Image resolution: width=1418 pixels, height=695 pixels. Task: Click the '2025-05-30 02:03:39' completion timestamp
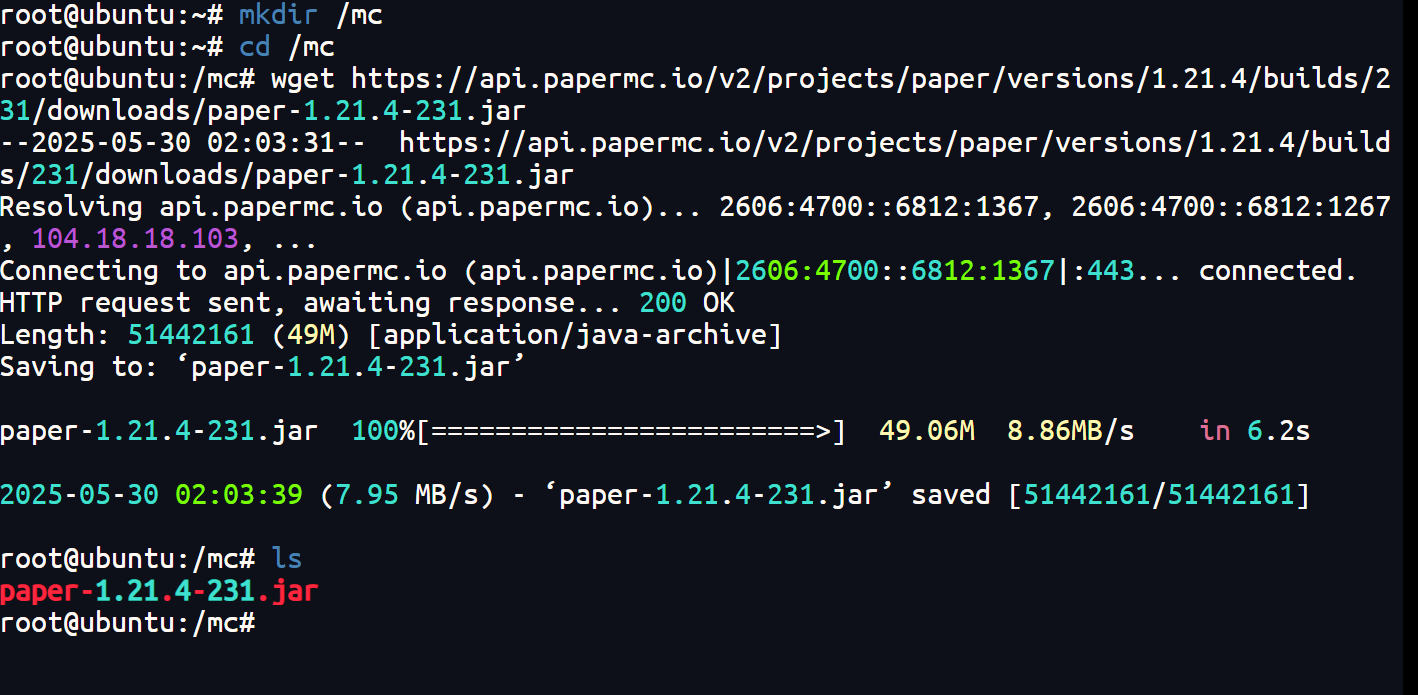coord(151,495)
